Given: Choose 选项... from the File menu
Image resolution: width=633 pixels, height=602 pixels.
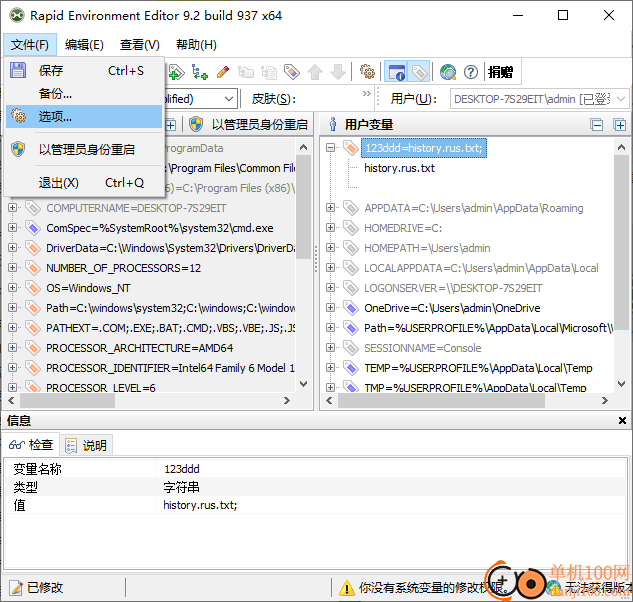Looking at the screenshot, I should pos(84,117).
